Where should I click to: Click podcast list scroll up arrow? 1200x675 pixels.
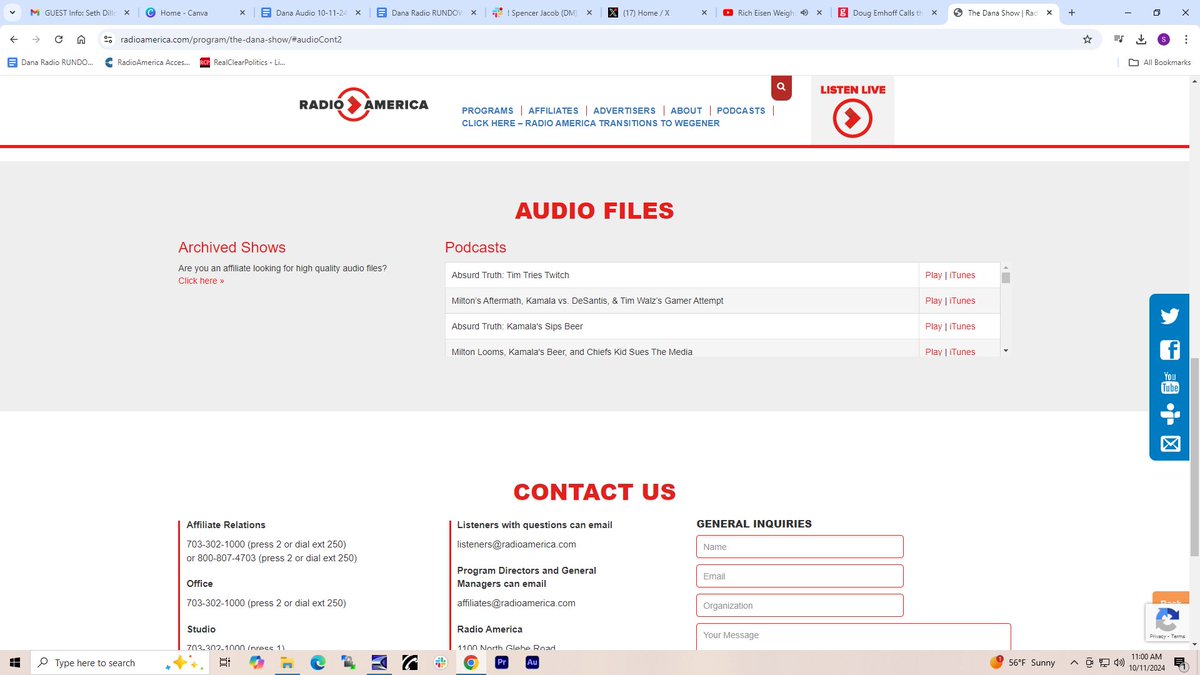tap(1005, 266)
